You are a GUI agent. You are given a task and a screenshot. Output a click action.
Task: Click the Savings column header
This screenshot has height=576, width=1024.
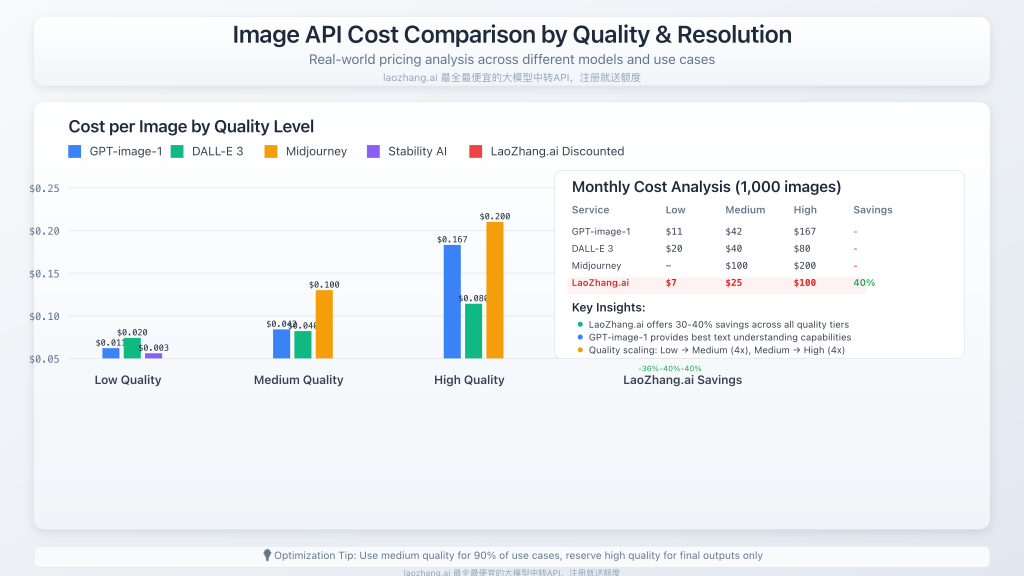872,210
